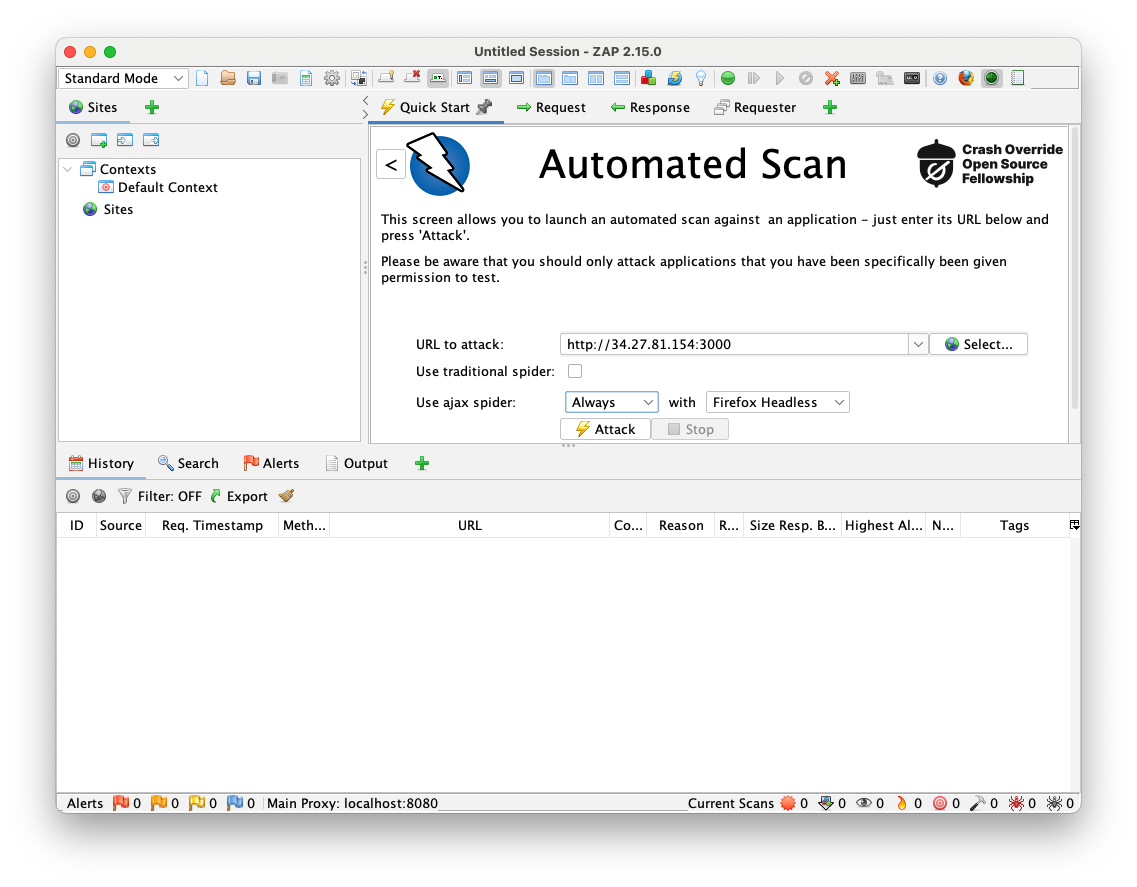Viewport: 1137px width, 887px height.
Task: Click the light bulb show tab toolbar icon
Action: point(386,78)
